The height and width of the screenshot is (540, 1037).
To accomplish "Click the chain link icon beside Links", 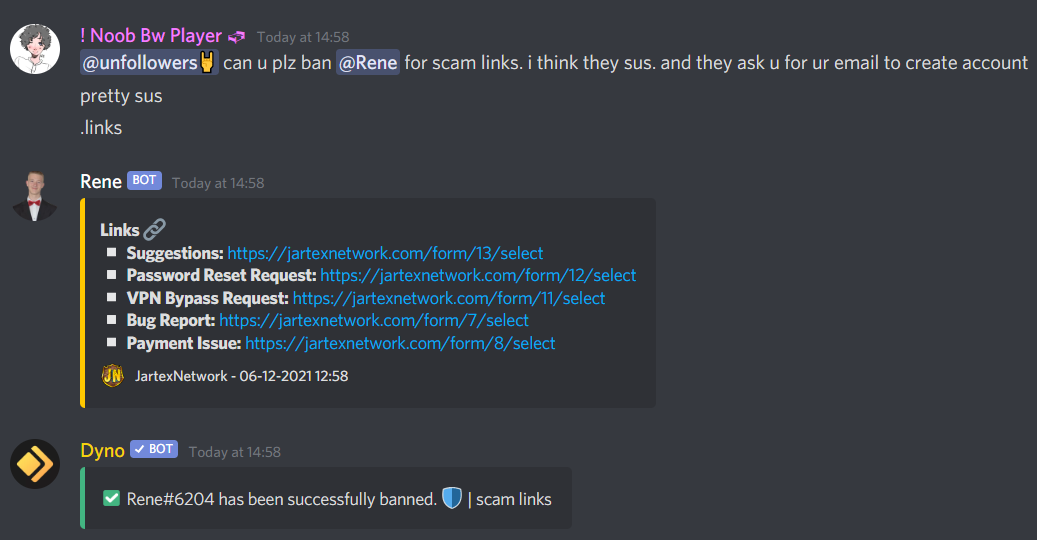I will pos(154,229).
